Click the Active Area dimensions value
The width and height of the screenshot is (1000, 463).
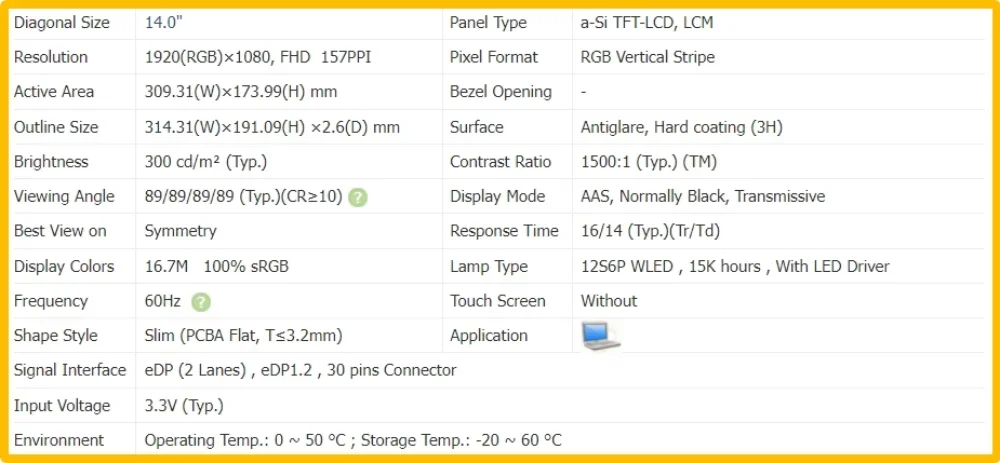tap(240, 92)
